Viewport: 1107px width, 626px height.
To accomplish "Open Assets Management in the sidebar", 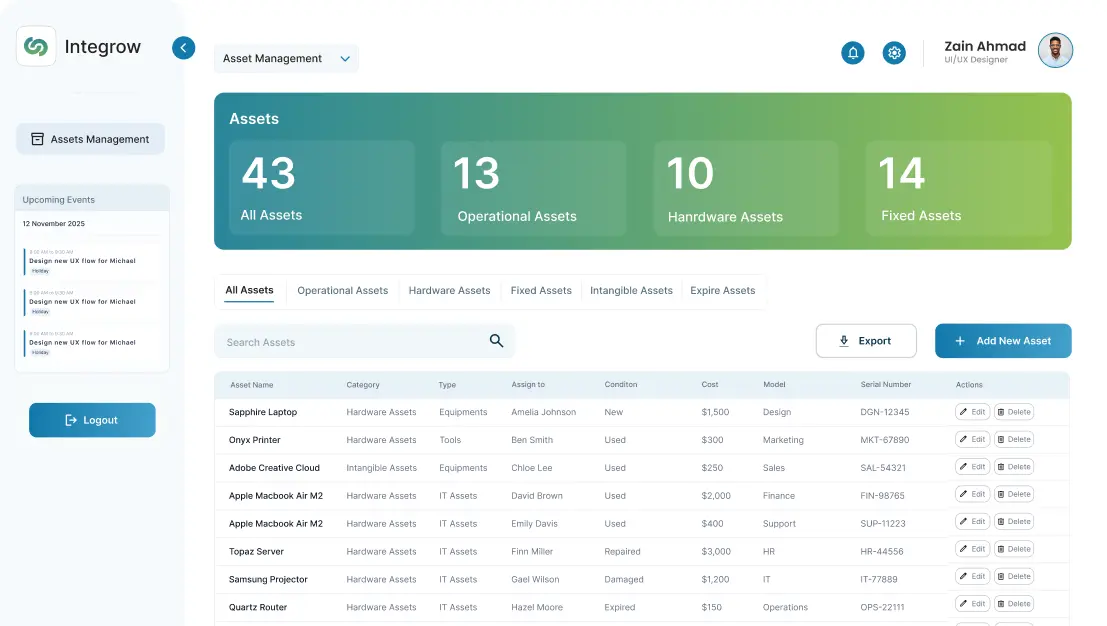I will pyautogui.click(x=90, y=139).
